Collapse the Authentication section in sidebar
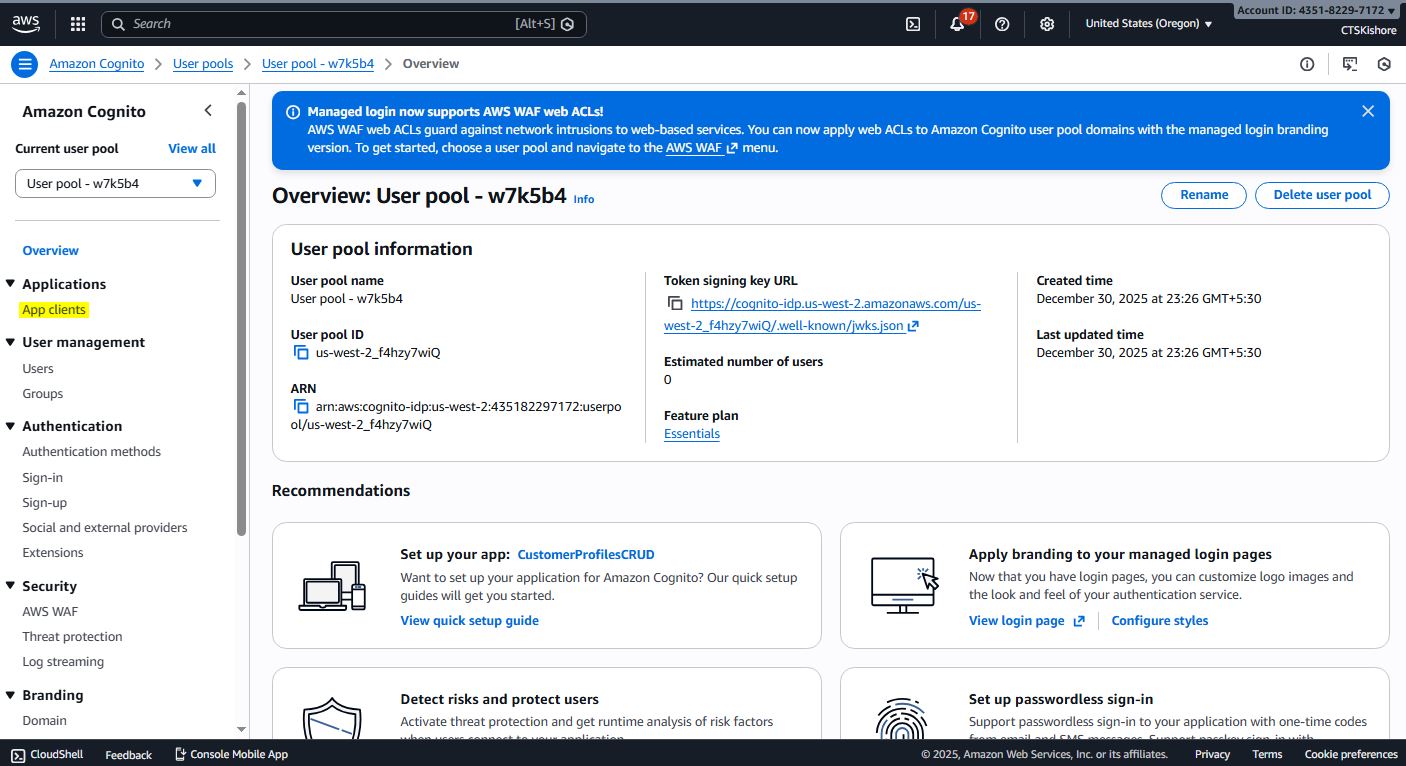The width and height of the screenshot is (1406, 766). click(x=11, y=426)
